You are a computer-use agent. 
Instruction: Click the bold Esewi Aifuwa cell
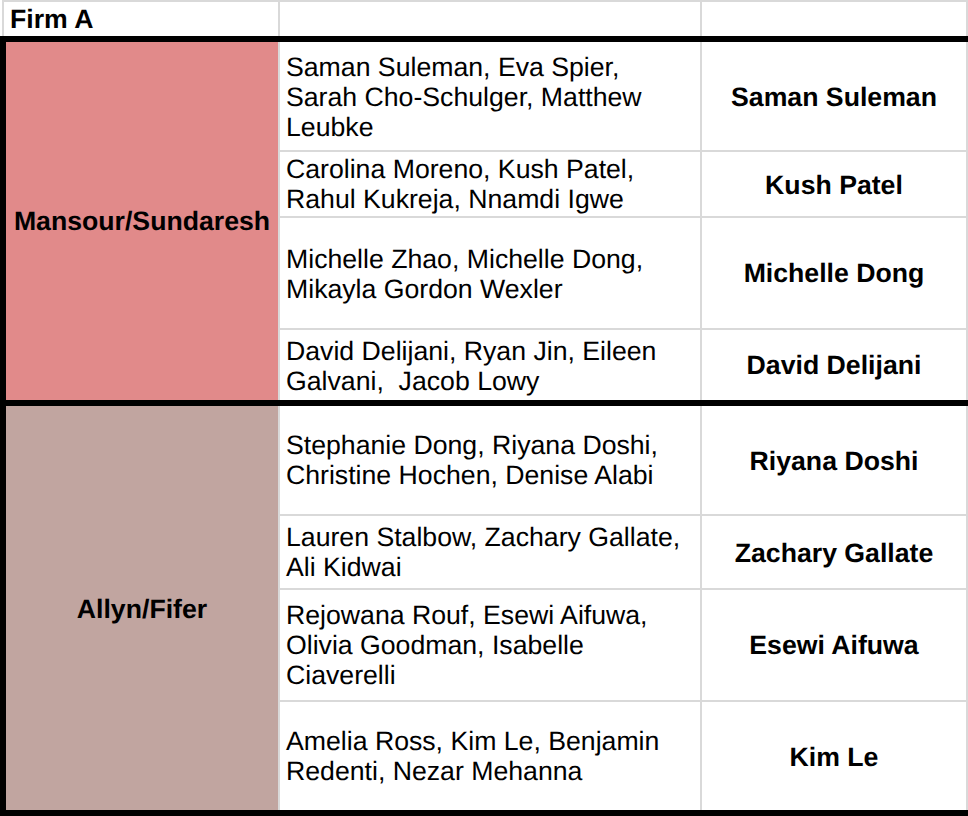pos(834,645)
